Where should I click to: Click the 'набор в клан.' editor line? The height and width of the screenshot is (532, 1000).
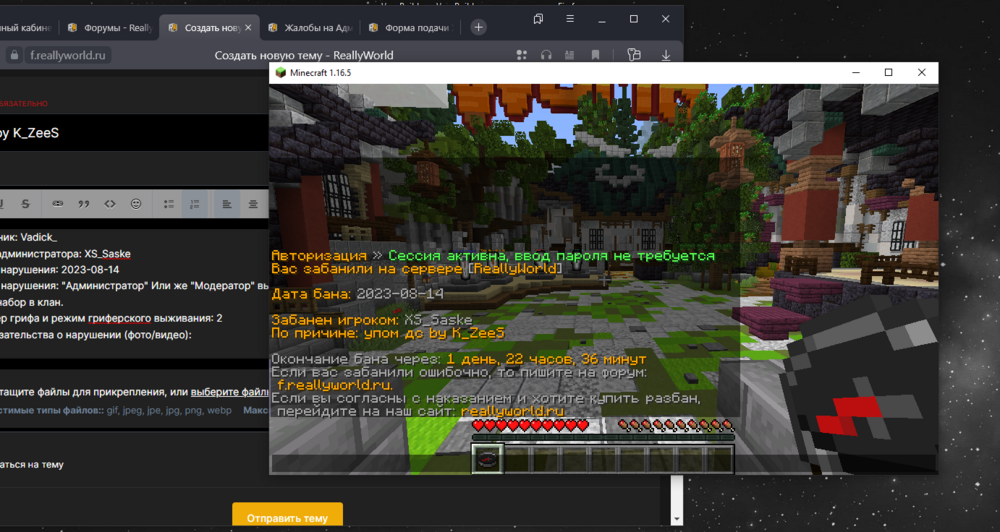tap(32, 302)
